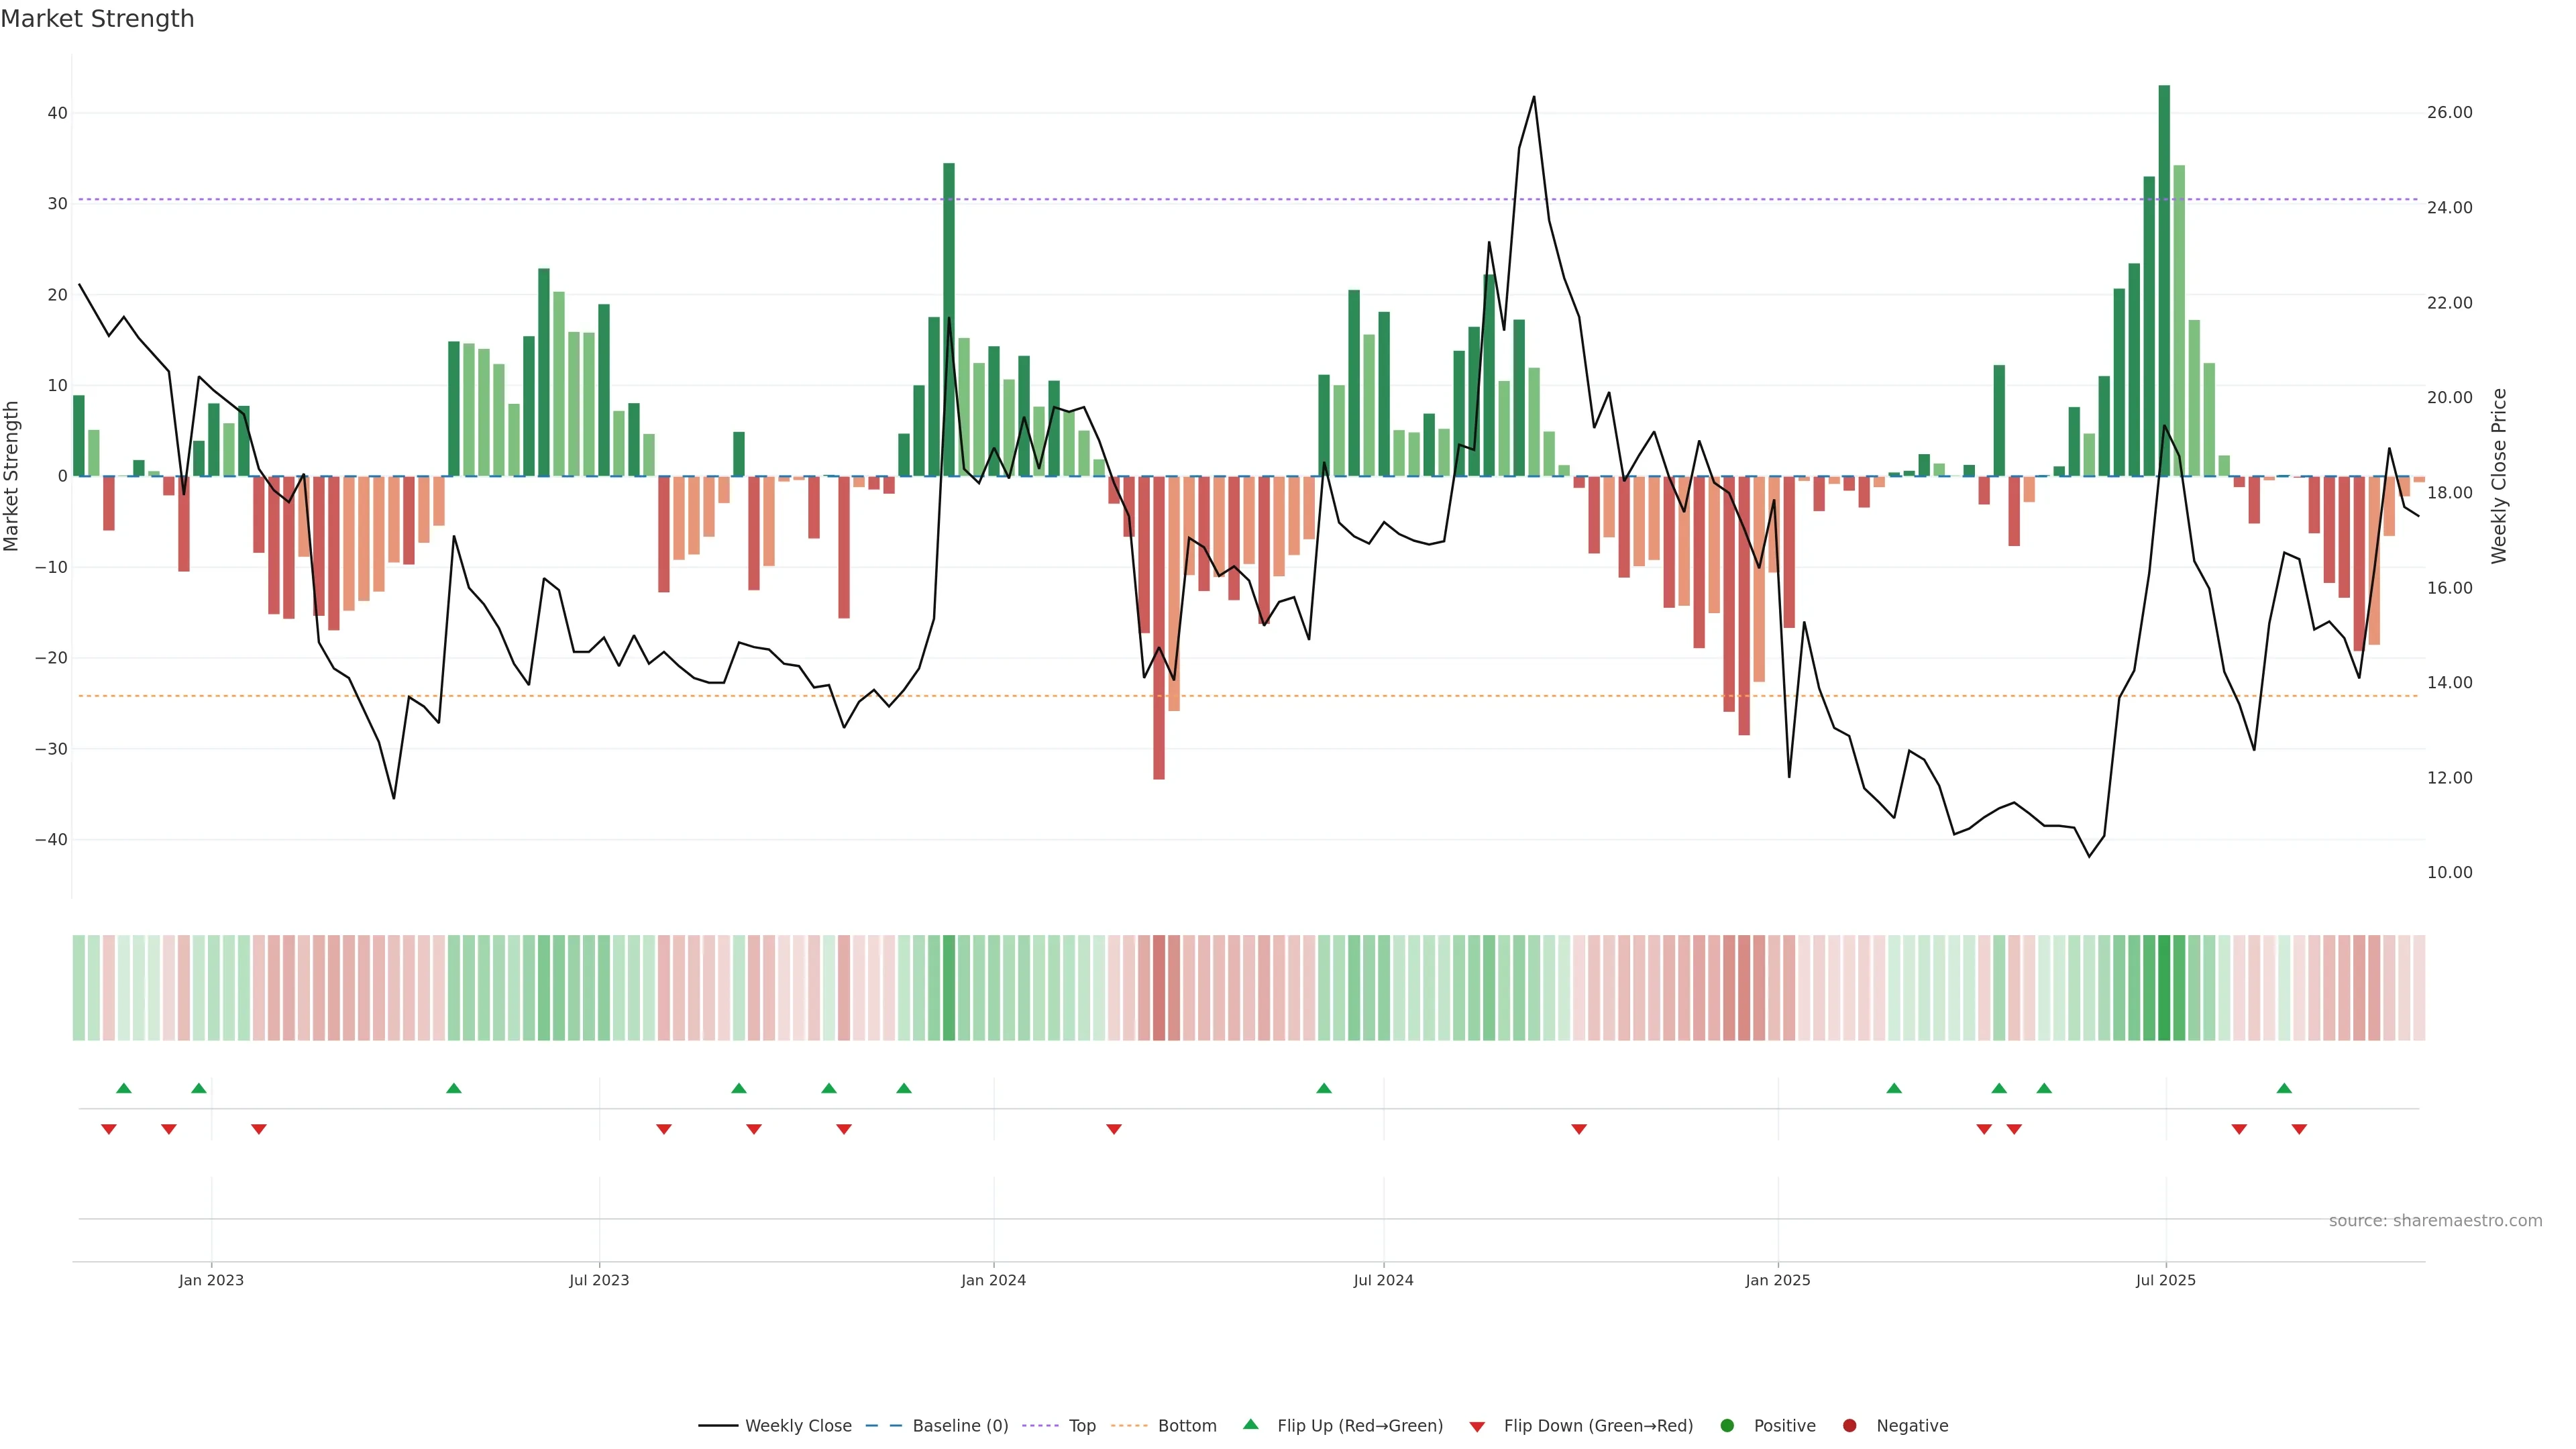Viewport: 2576px width, 1449px height.
Task: Click the 26.00 price axis tick label
Action: (2449, 112)
